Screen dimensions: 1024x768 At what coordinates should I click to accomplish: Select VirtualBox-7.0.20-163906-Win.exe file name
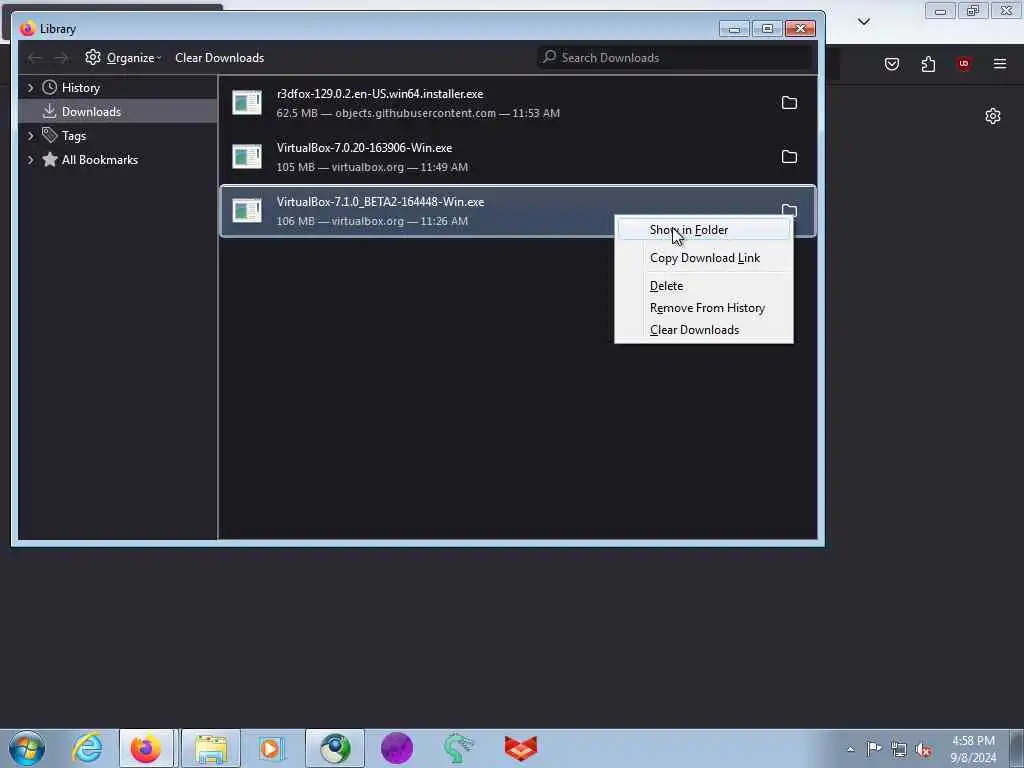point(364,148)
